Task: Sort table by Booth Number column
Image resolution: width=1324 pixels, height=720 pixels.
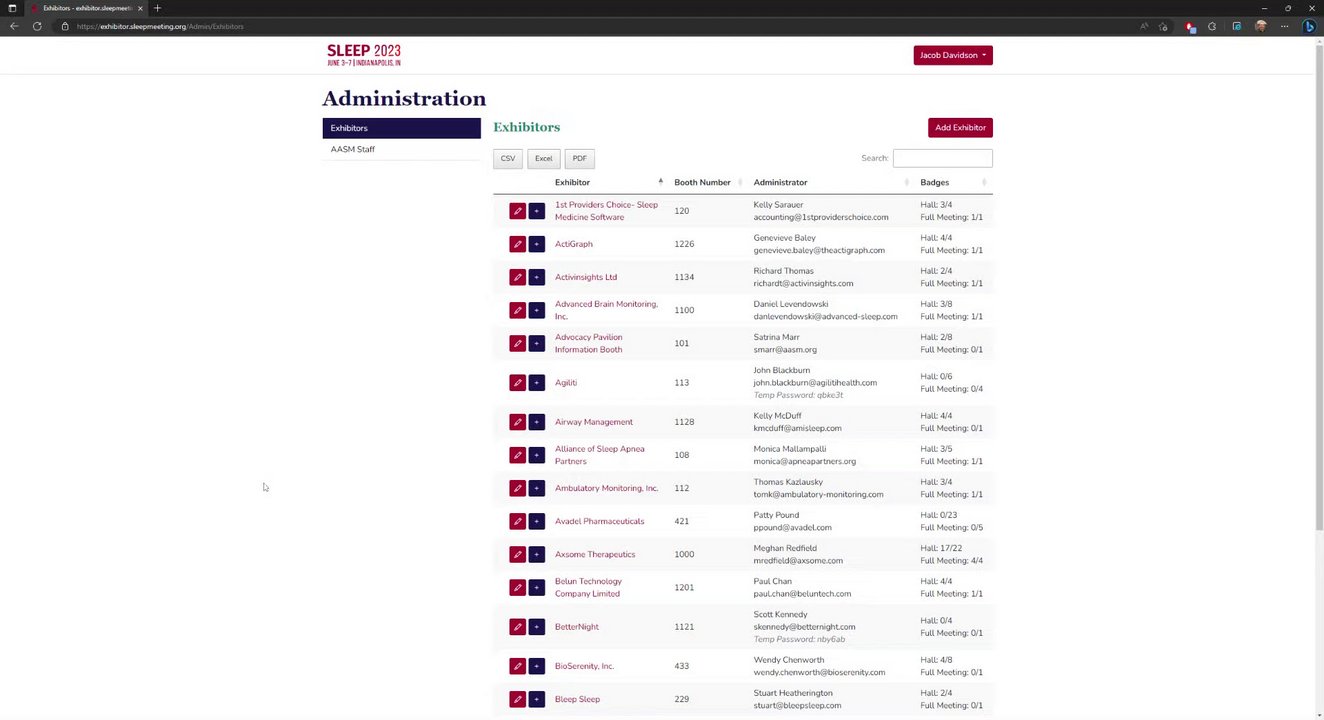Action: tap(702, 182)
